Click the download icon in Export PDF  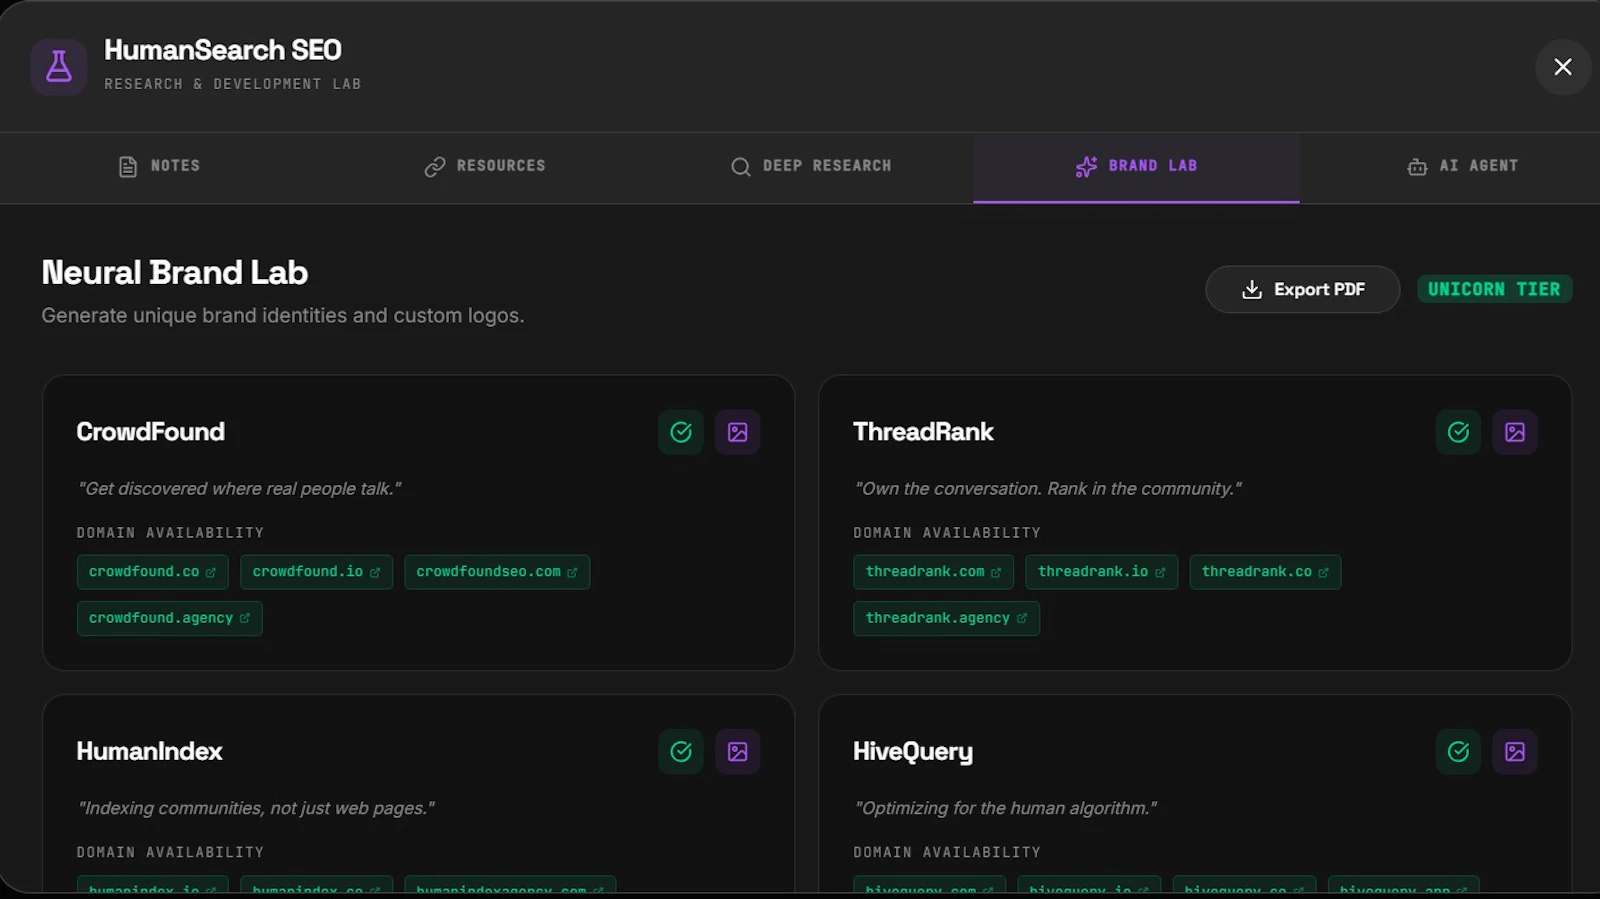[1251, 290]
